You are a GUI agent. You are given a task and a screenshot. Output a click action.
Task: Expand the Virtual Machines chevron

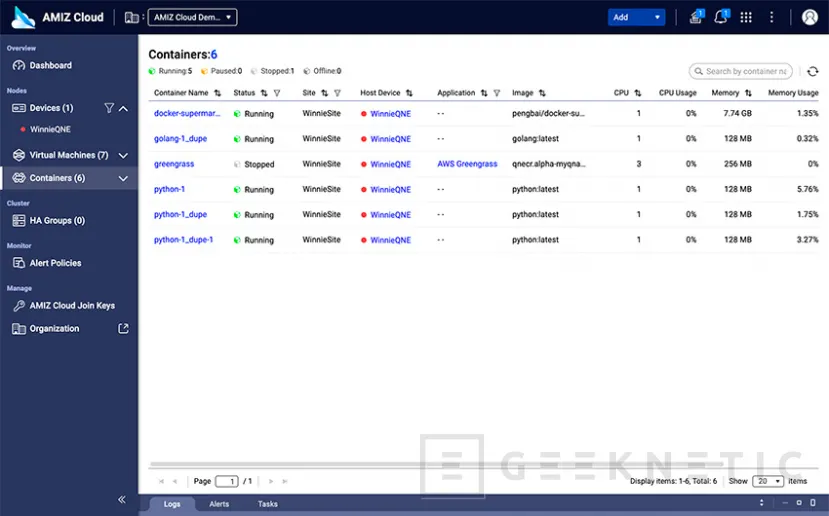pyautogui.click(x=123, y=155)
